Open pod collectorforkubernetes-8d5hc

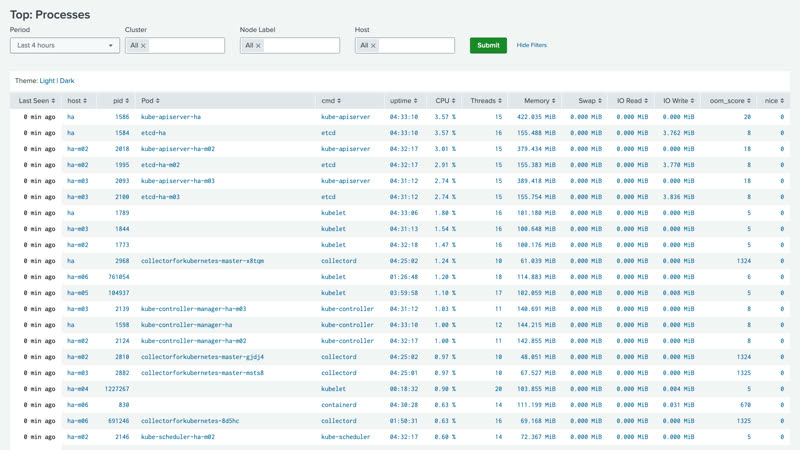190,421
